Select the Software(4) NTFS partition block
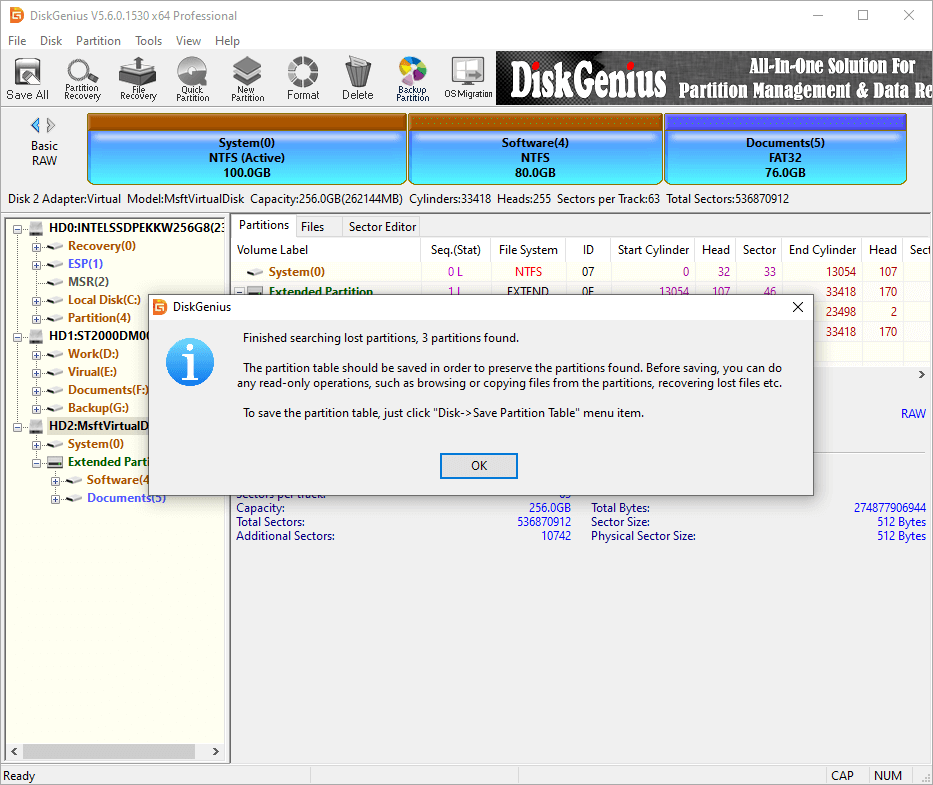This screenshot has height=785, width=933. point(535,149)
